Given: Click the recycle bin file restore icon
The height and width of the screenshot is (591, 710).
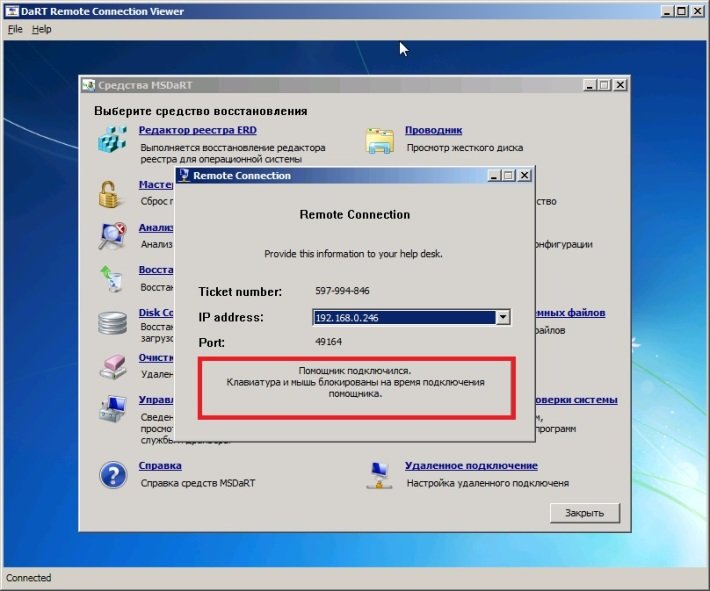Looking at the screenshot, I should tap(111, 278).
